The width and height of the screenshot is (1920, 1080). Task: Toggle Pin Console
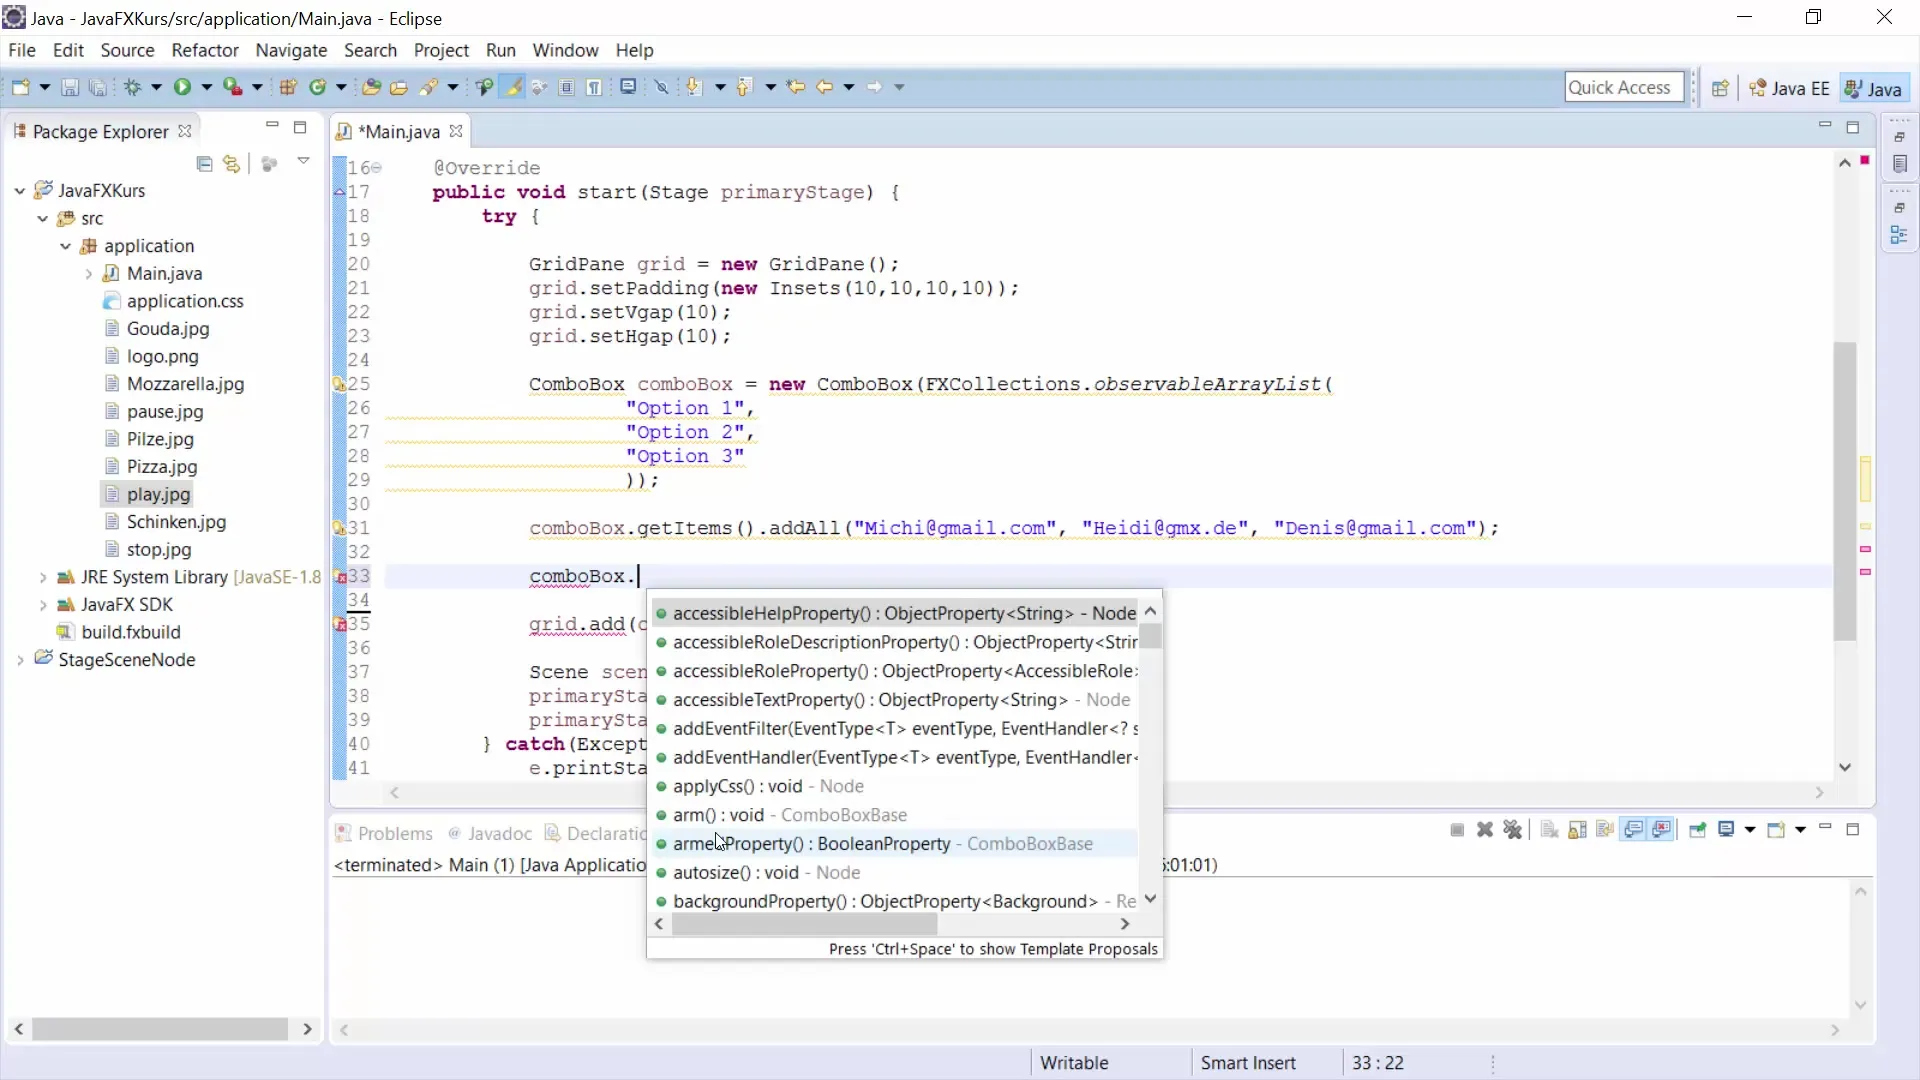(x=1697, y=830)
